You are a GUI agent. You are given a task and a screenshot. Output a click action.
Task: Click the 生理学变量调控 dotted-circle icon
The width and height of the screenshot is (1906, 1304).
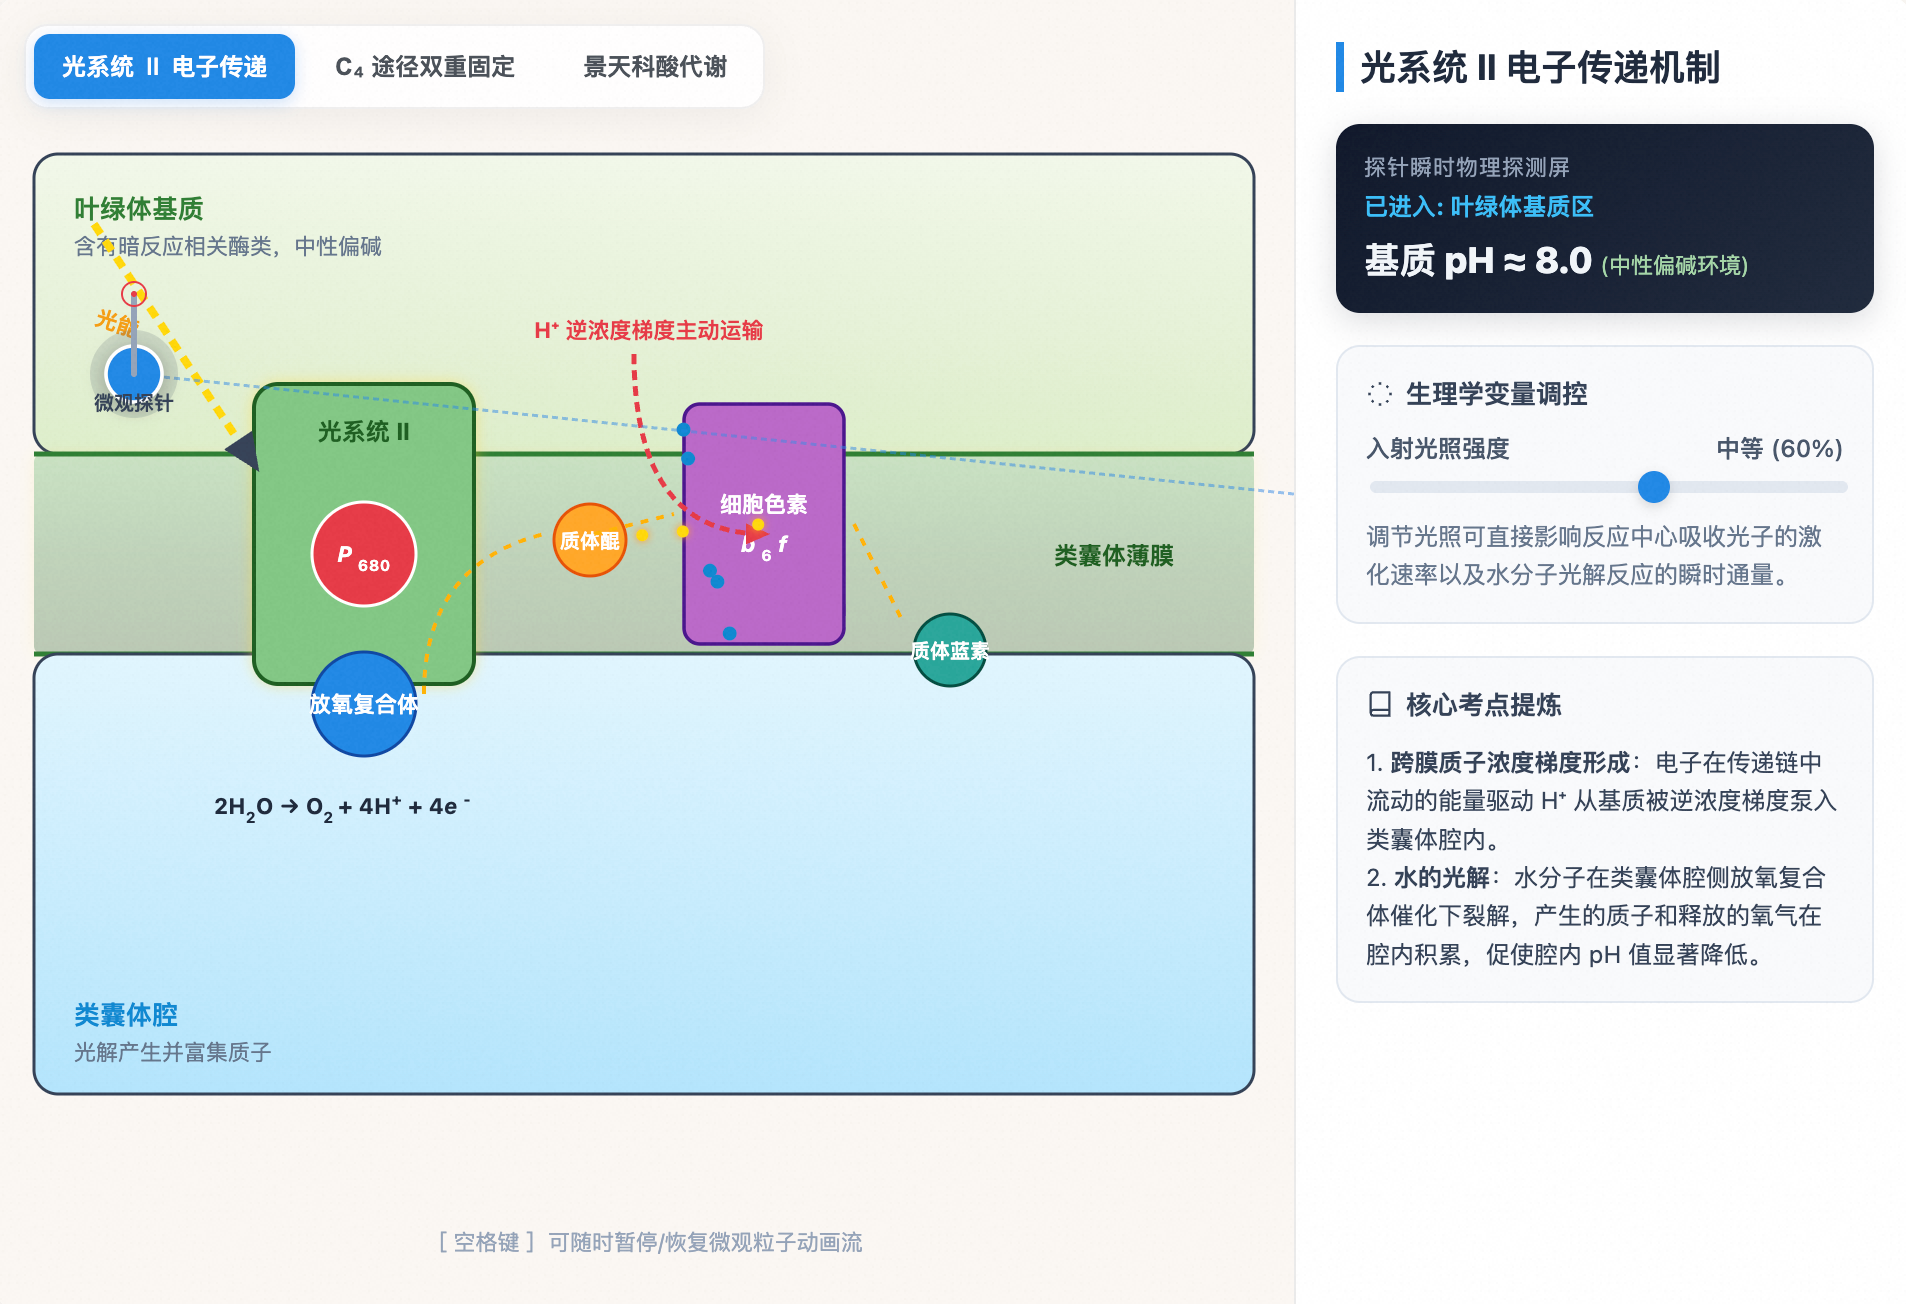pos(1380,394)
